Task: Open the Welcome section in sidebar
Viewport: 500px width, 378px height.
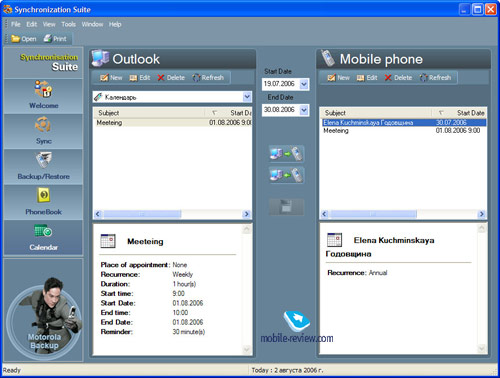Action: [x=43, y=96]
